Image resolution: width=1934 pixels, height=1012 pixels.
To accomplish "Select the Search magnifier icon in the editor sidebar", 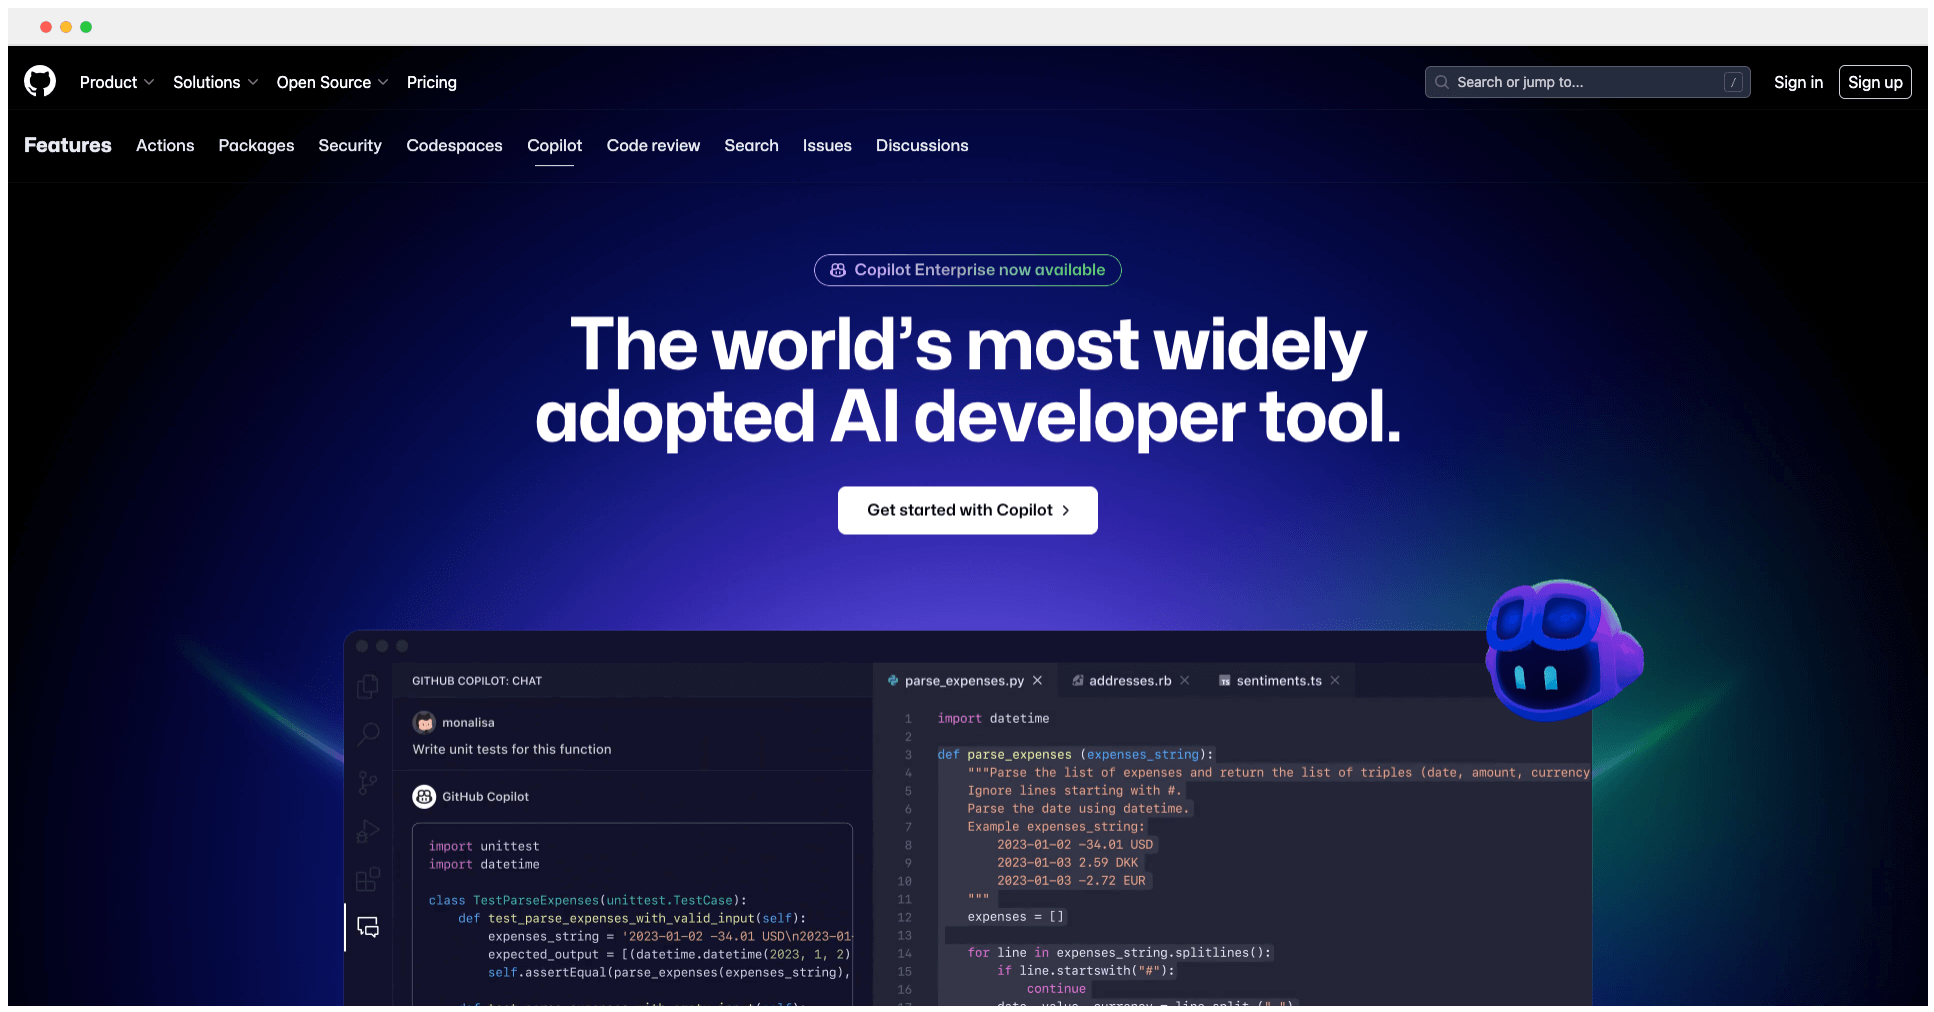I will pyautogui.click(x=367, y=734).
